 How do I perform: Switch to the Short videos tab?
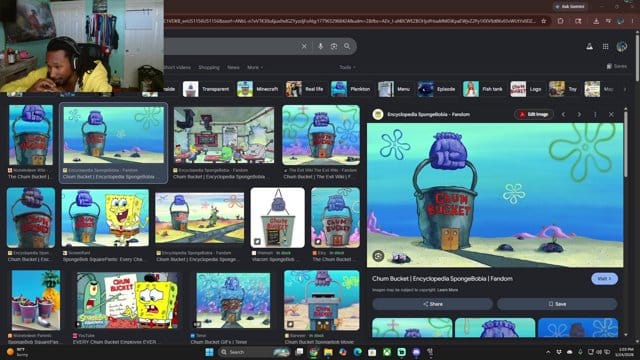coord(178,67)
